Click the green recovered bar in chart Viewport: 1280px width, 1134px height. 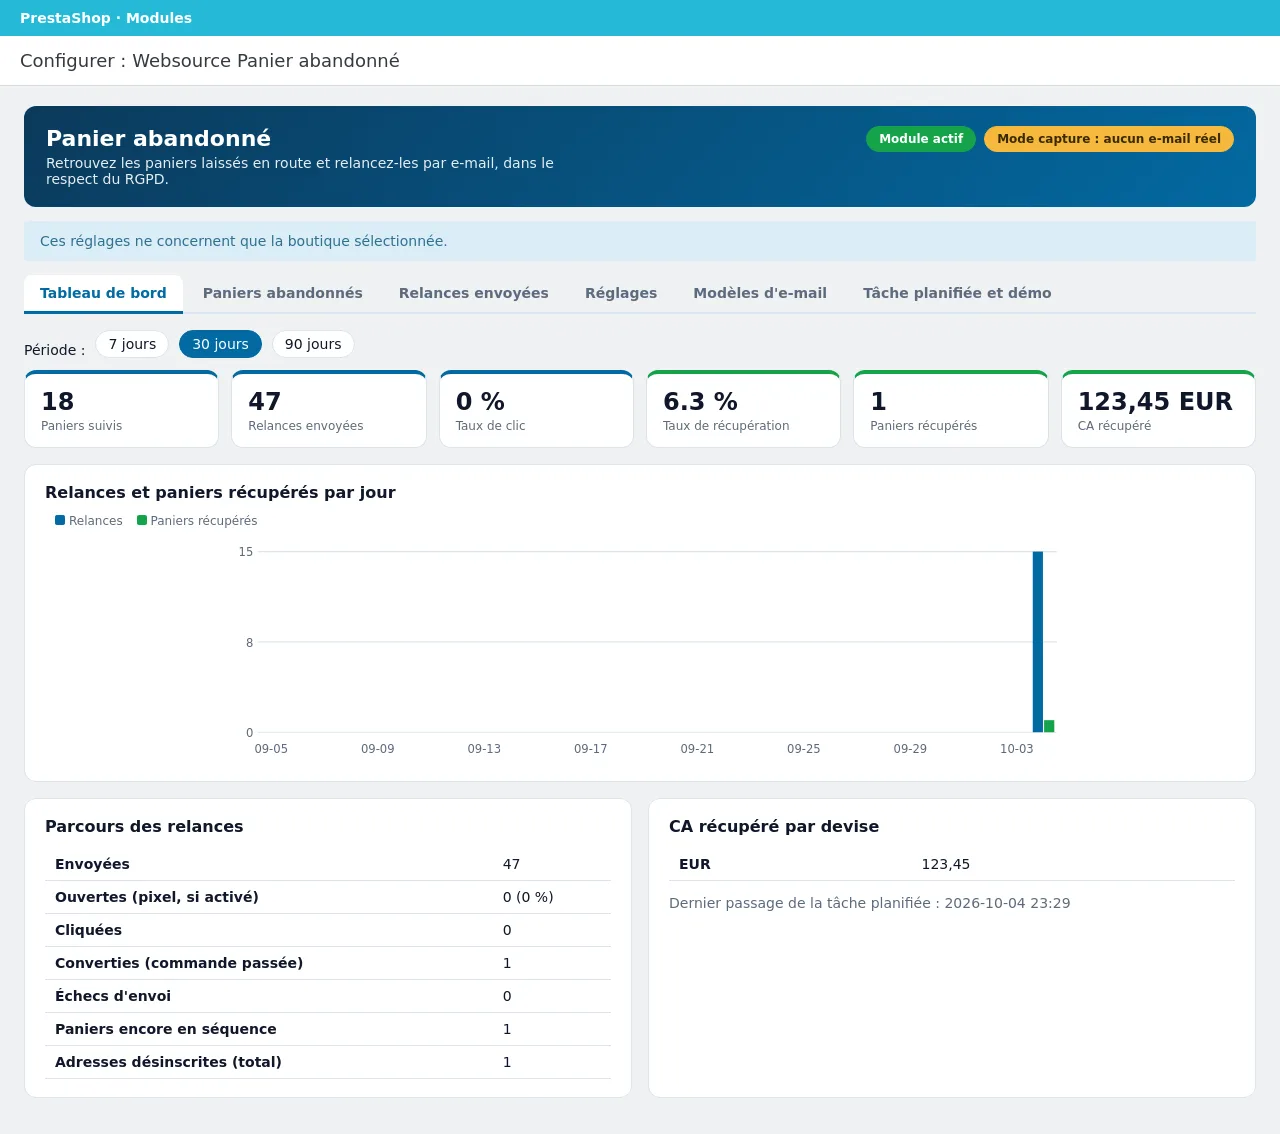1049,726
